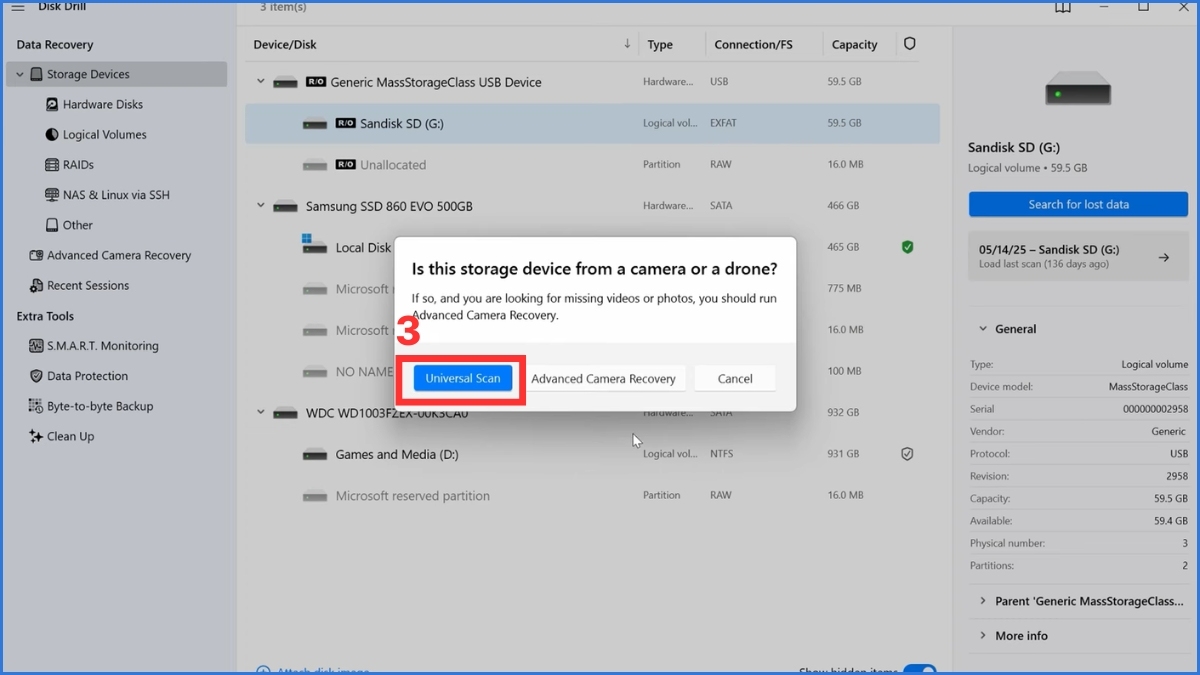Click the Revision value 2958
The width and height of the screenshot is (1200, 675).
coord(1177,476)
